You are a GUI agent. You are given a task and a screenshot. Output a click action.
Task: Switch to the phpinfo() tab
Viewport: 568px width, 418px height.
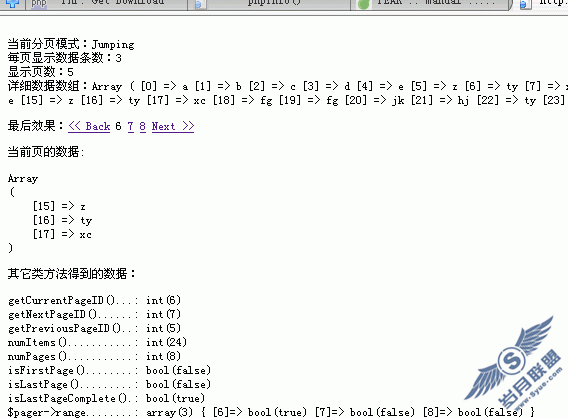pyautogui.click(x=269, y=4)
